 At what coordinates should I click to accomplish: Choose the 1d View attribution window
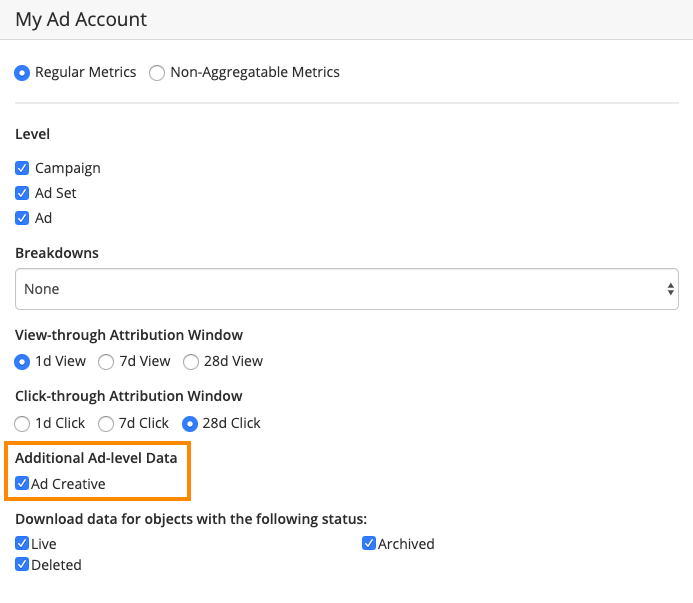(x=22, y=362)
